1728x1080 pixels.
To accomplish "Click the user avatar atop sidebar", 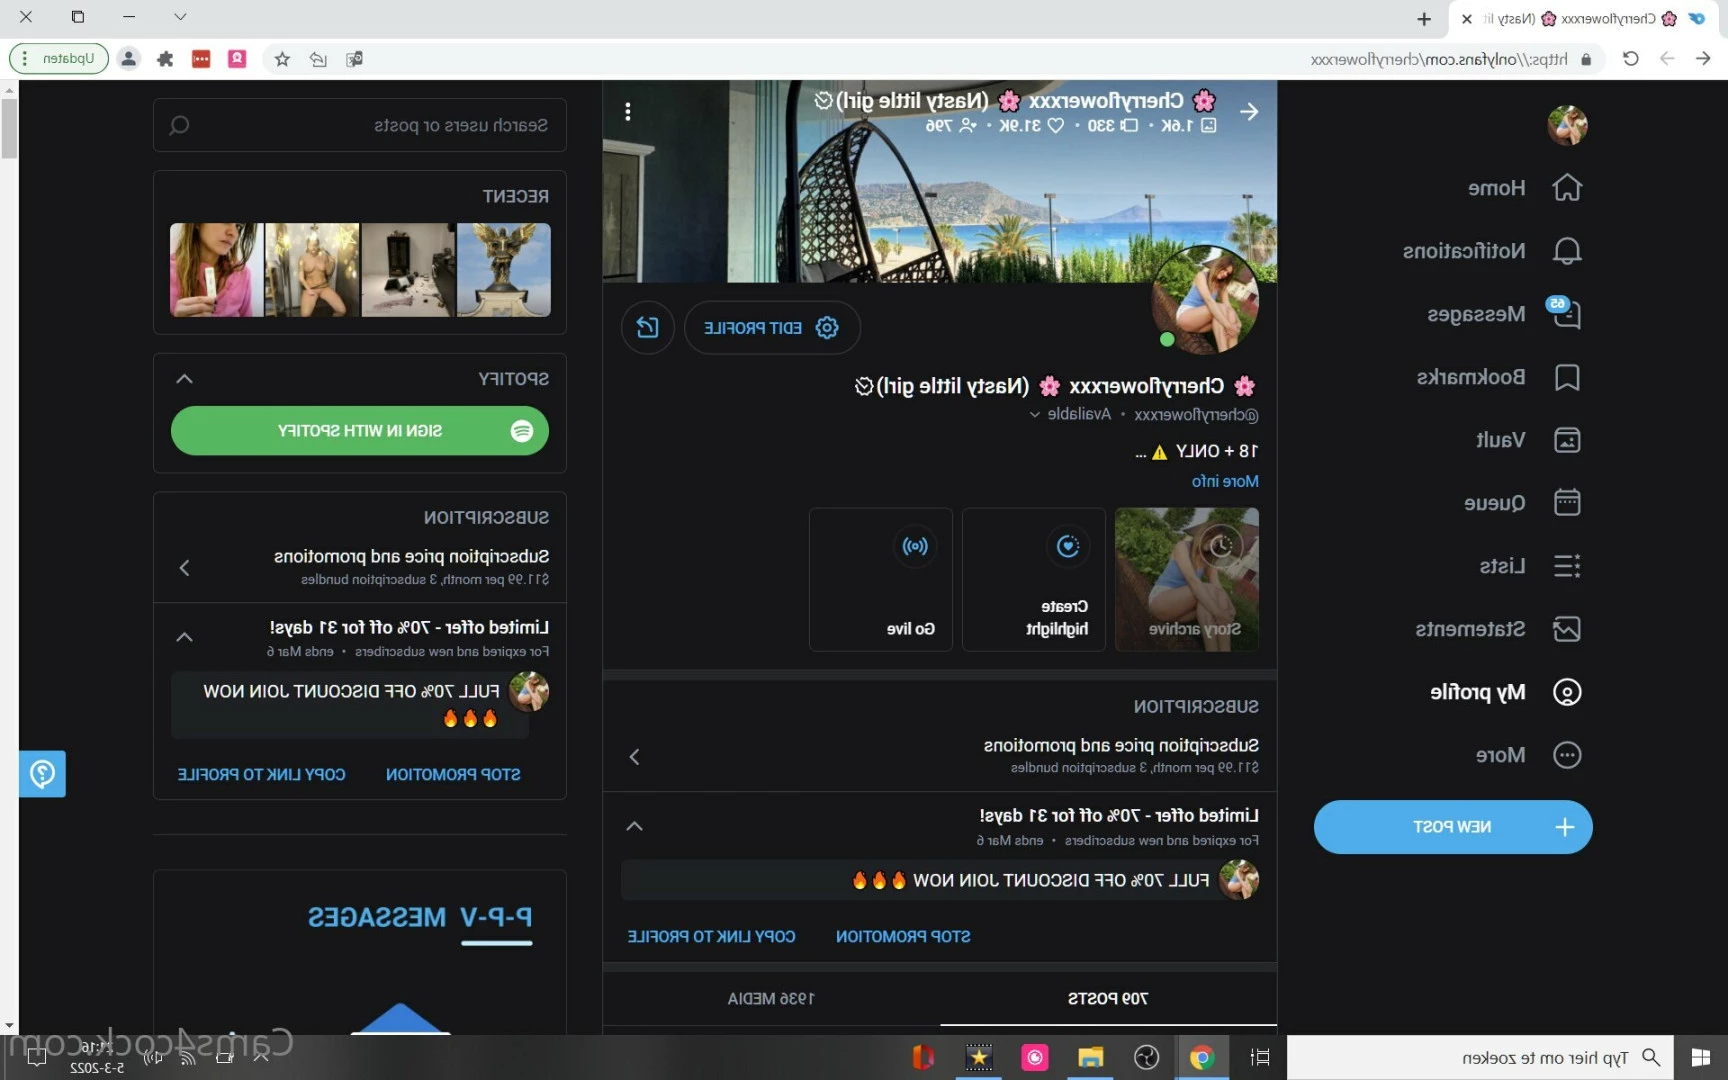I will [x=1567, y=125].
